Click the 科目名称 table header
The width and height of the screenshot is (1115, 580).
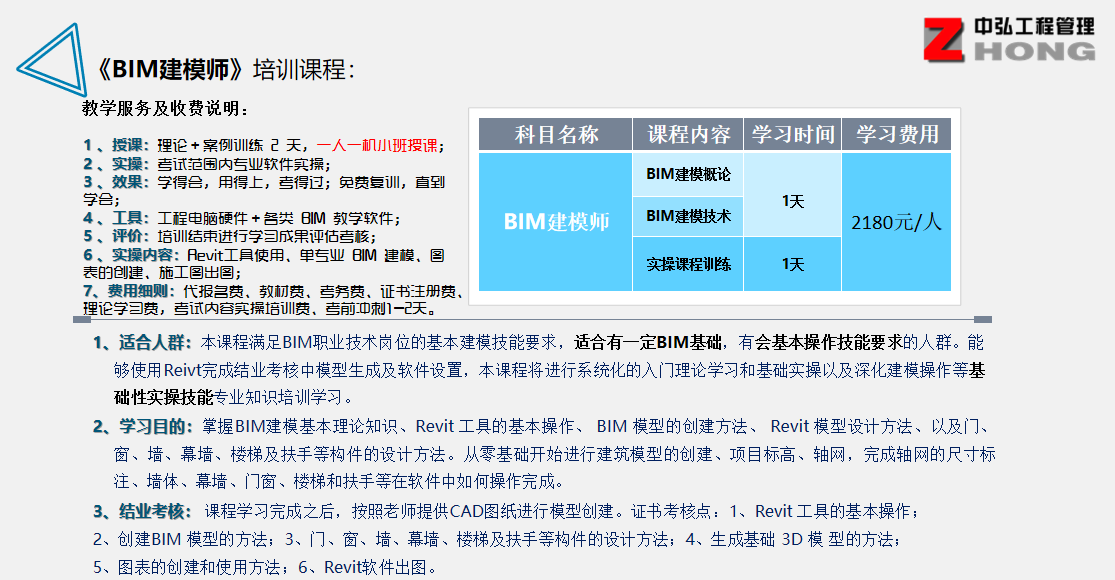pos(556,135)
